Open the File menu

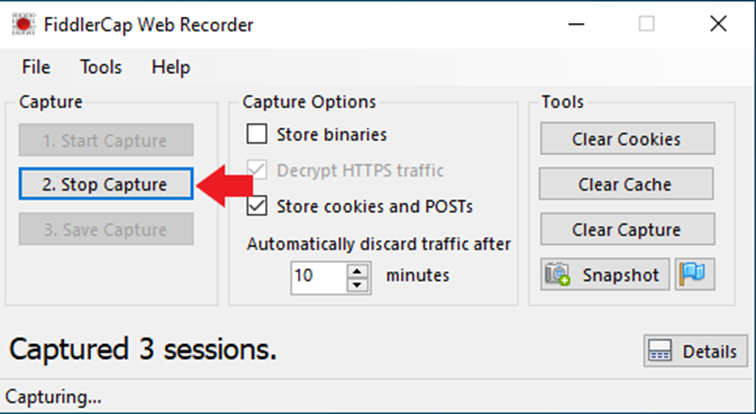click(x=36, y=67)
